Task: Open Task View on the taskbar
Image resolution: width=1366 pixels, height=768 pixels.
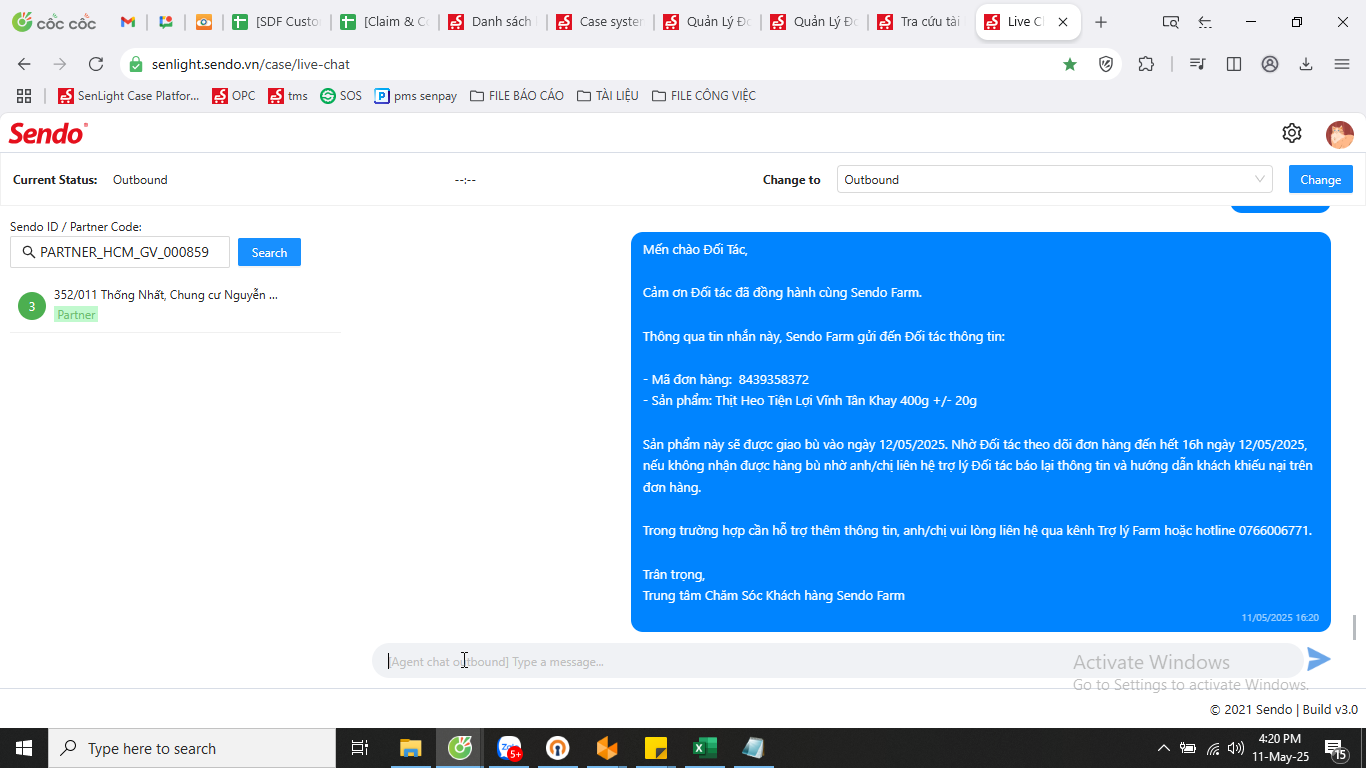Action: (360, 748)
